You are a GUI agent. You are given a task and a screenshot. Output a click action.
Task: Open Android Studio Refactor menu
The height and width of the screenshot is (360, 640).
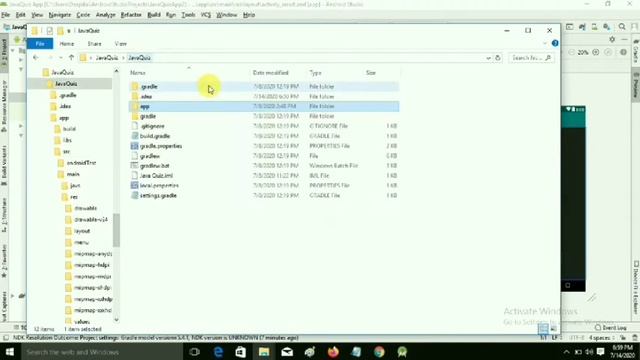pos(131,15)
